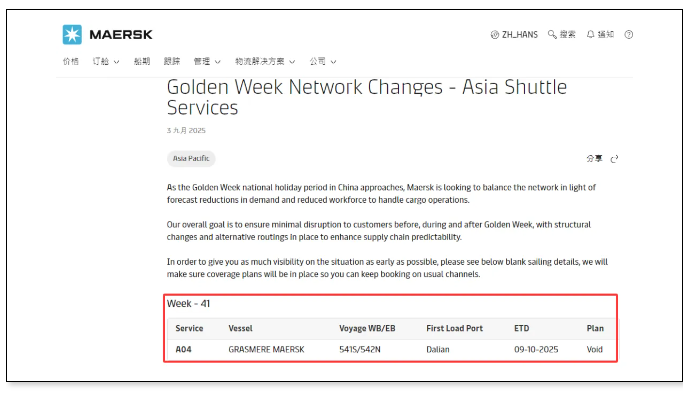Open the ZH_HANS language globe icon
The width and height of the screenshot is (689, 394).
pyautogui.click(x=495, y=35)
